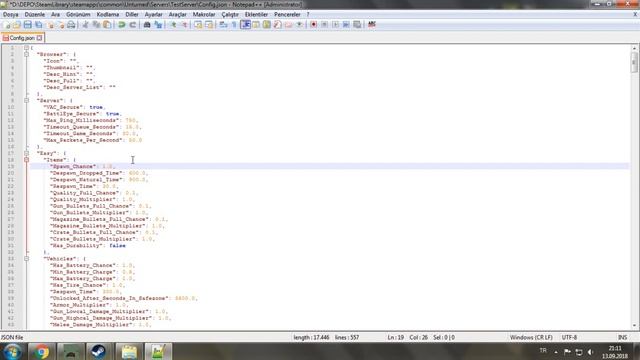Click the Close document toolbar icon

click(x=50, y=25)
